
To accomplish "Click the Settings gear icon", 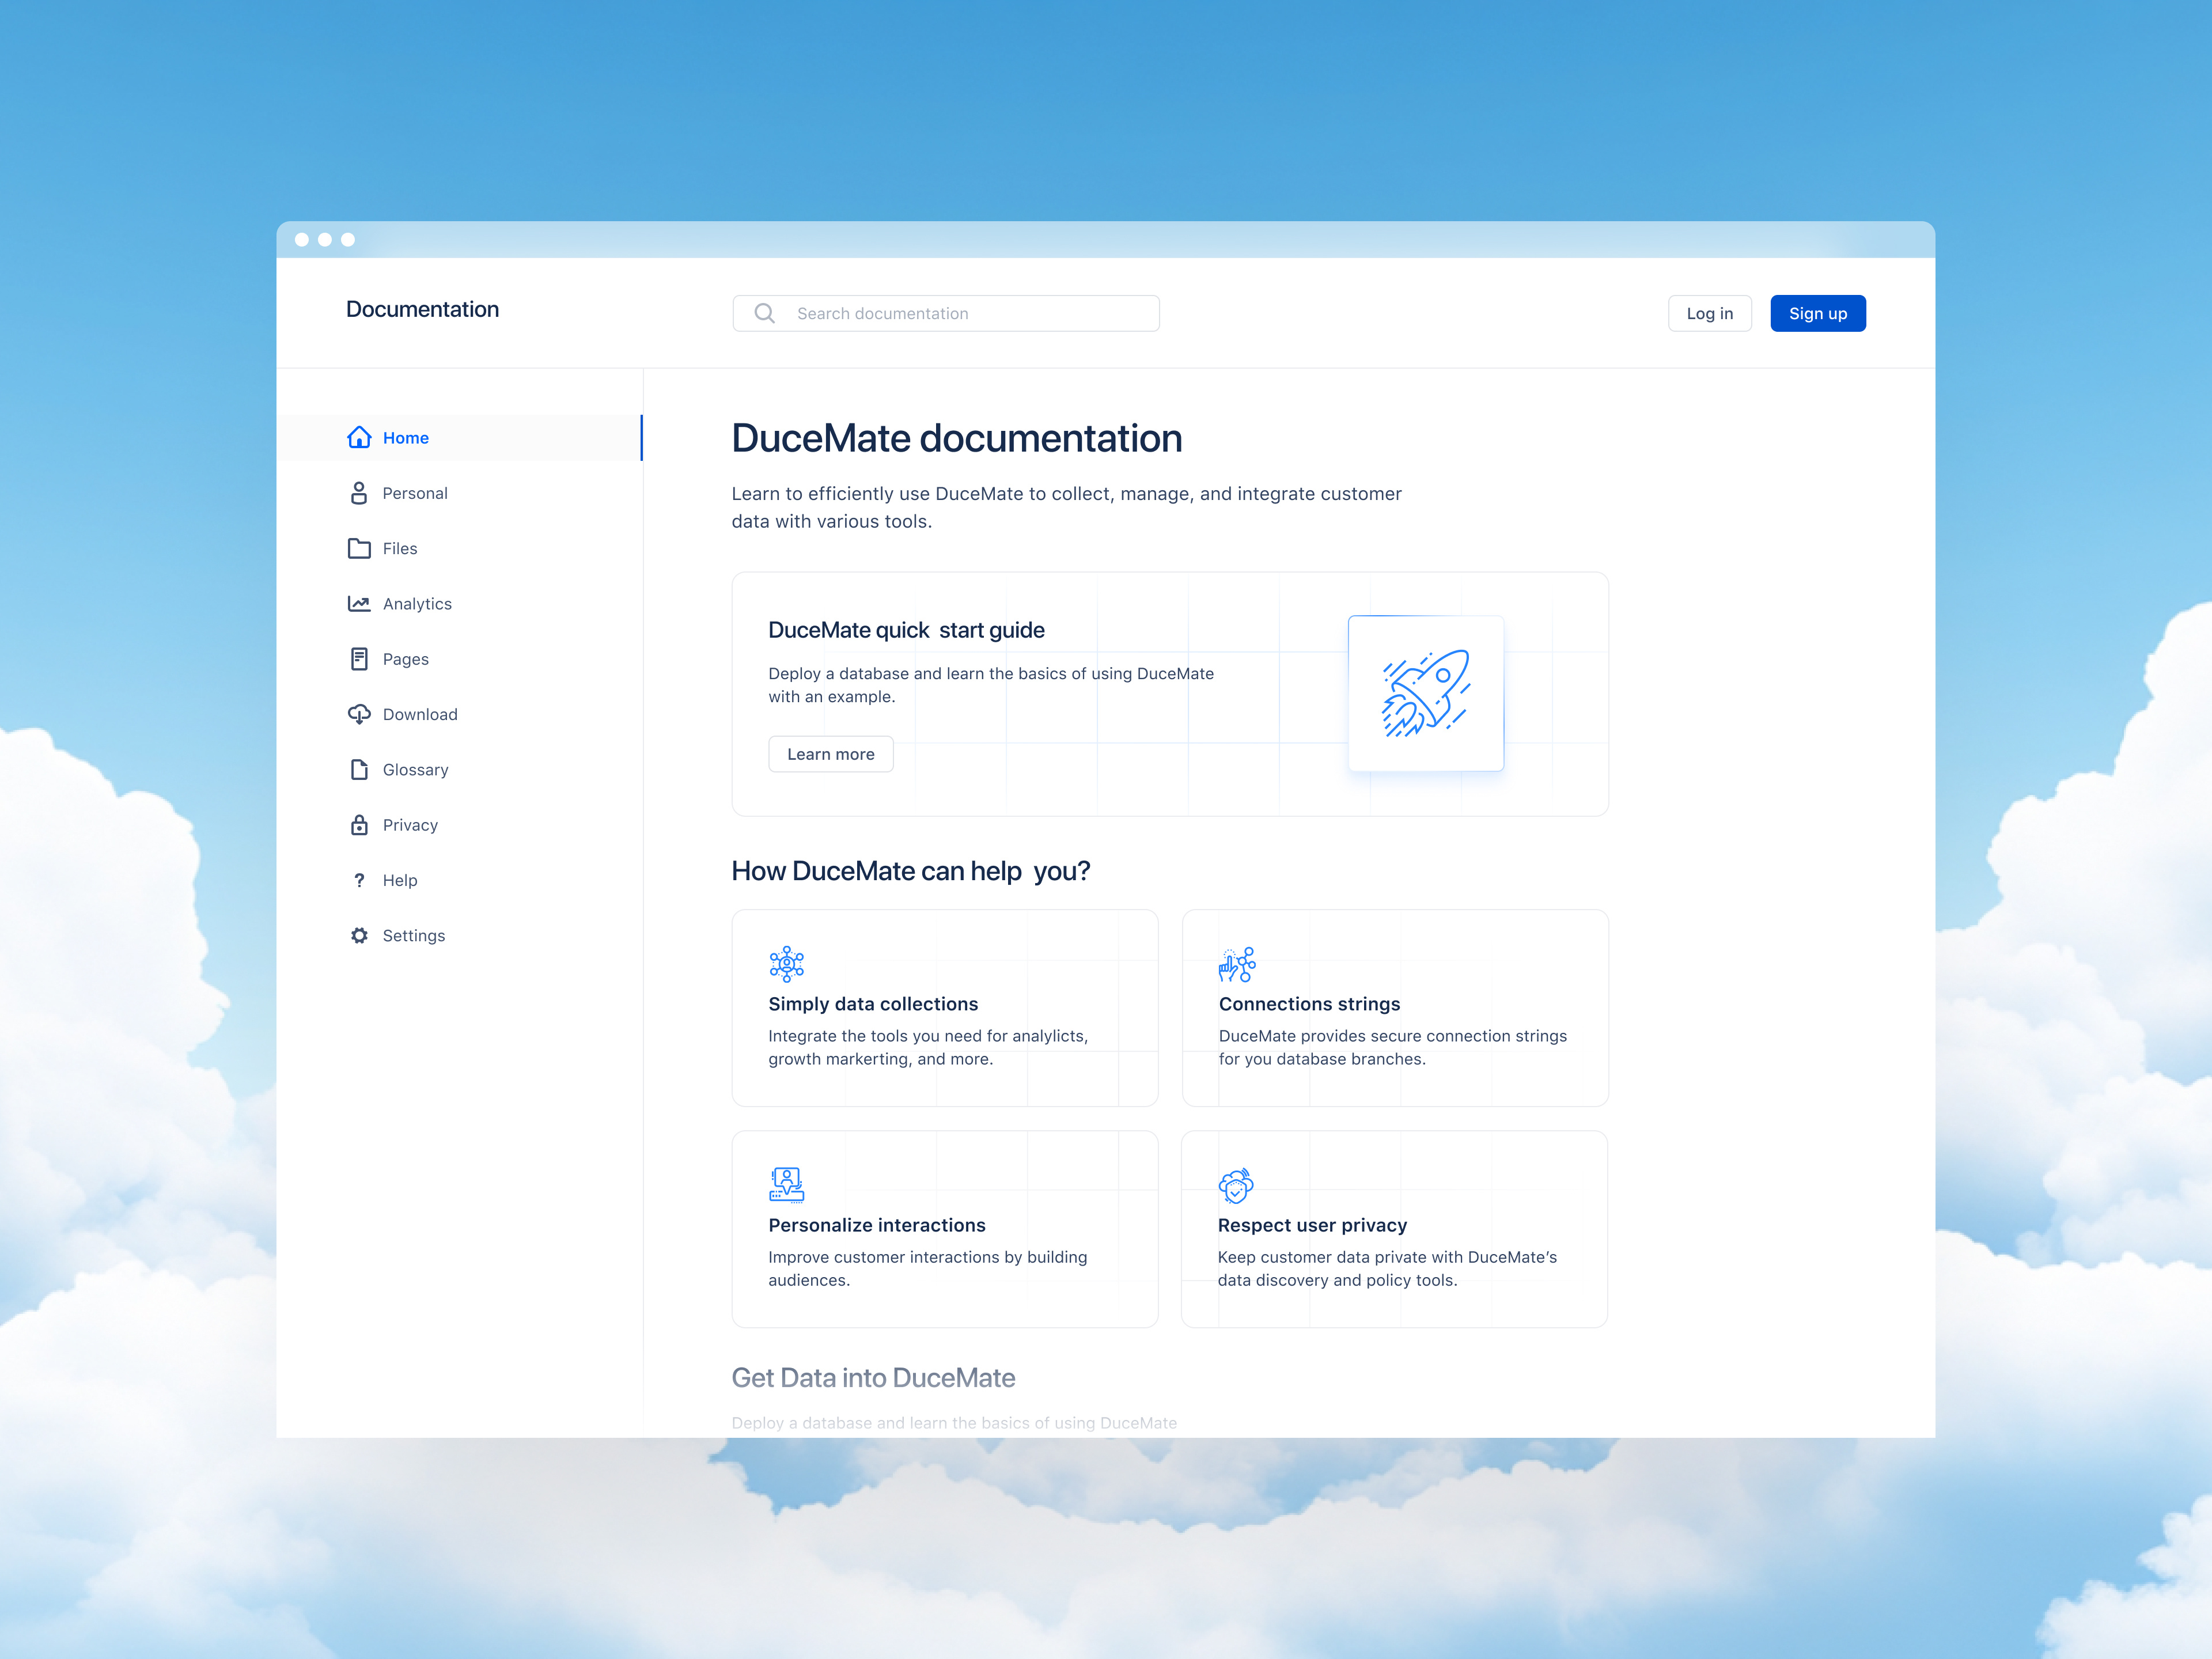I will (359, 935).
